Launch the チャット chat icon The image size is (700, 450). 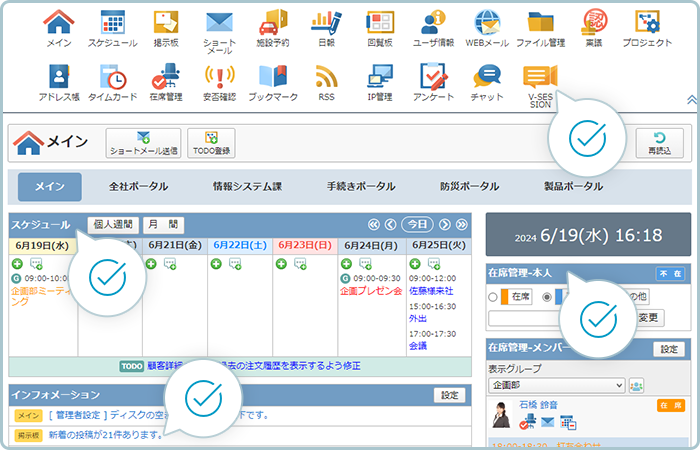click(x=487, y=82)
